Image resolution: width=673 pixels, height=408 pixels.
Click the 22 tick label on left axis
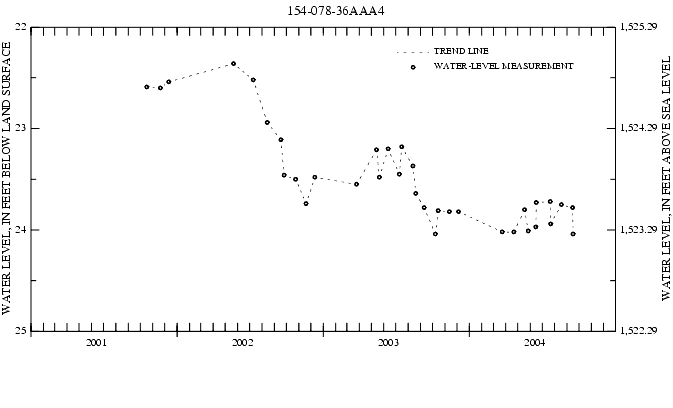21,28
